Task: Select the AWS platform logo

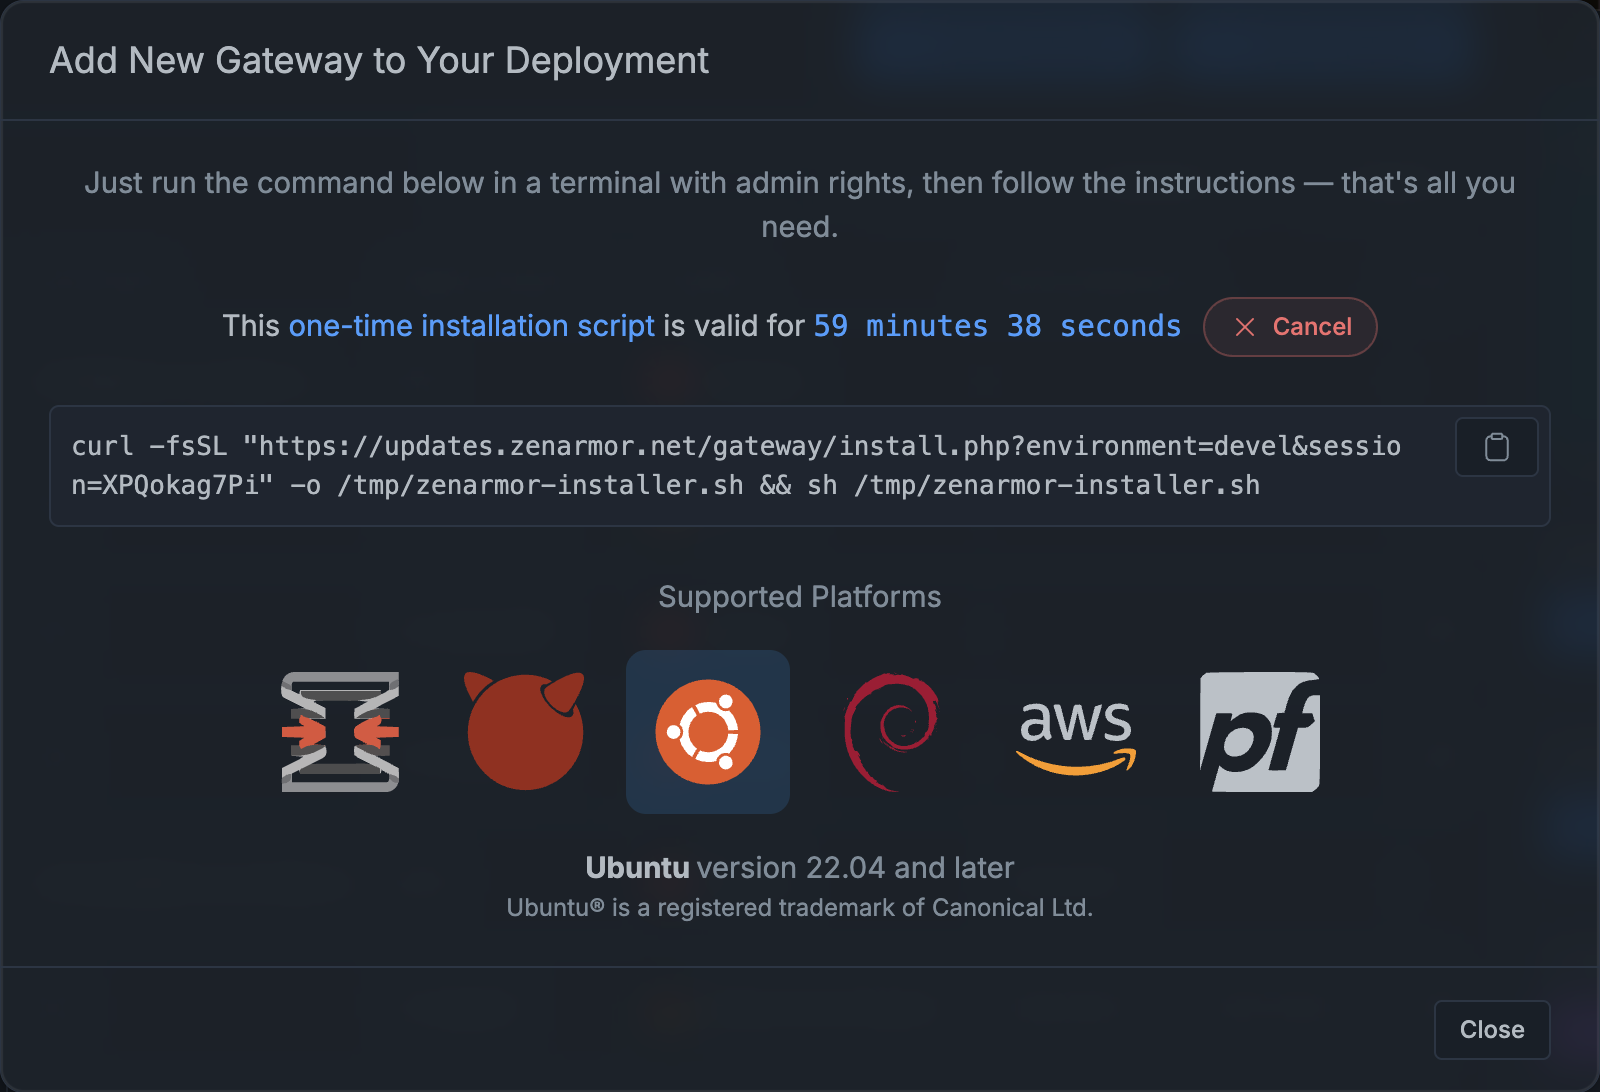Action: [x=1076, y=732]
